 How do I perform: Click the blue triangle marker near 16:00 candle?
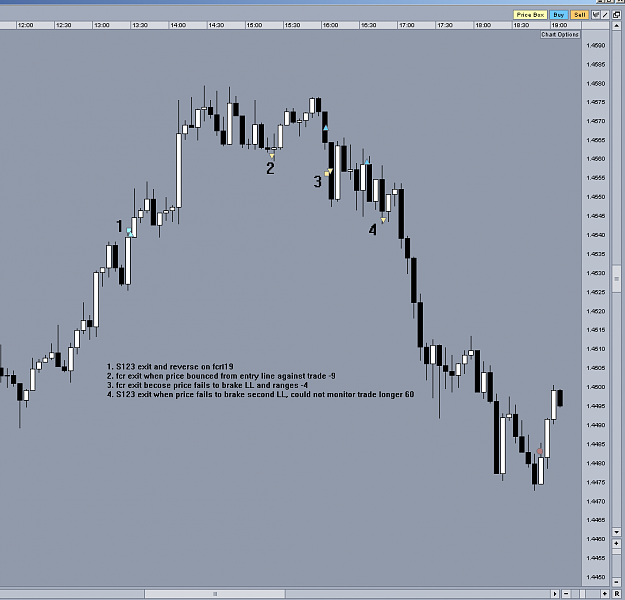click(x=326, y=128)
